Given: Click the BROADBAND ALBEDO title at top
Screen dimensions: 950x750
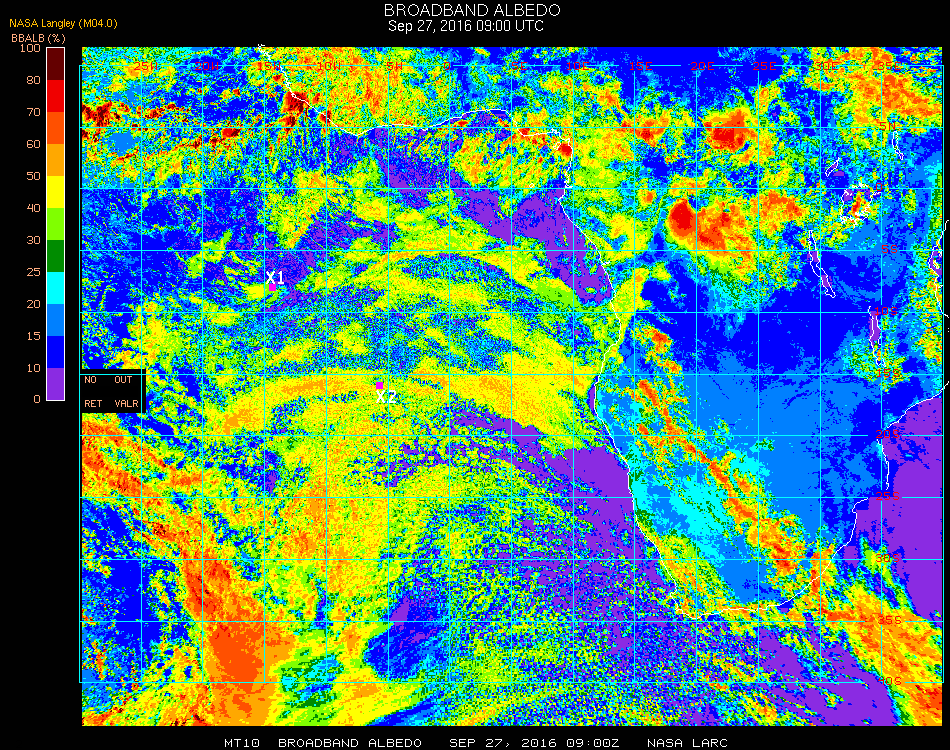Looking at the screenshot, I should tap(472, 10).
